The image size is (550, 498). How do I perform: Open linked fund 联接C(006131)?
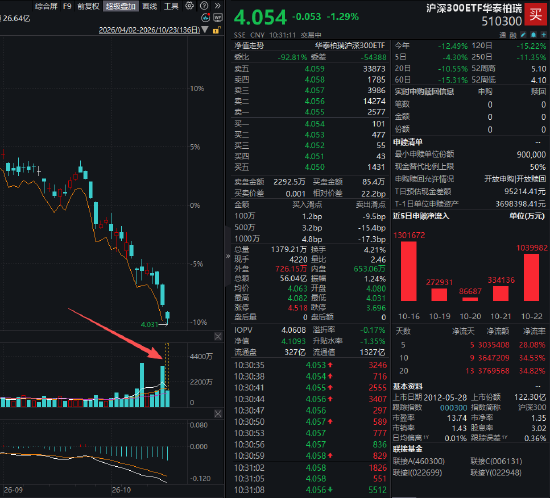click(496, 461)
